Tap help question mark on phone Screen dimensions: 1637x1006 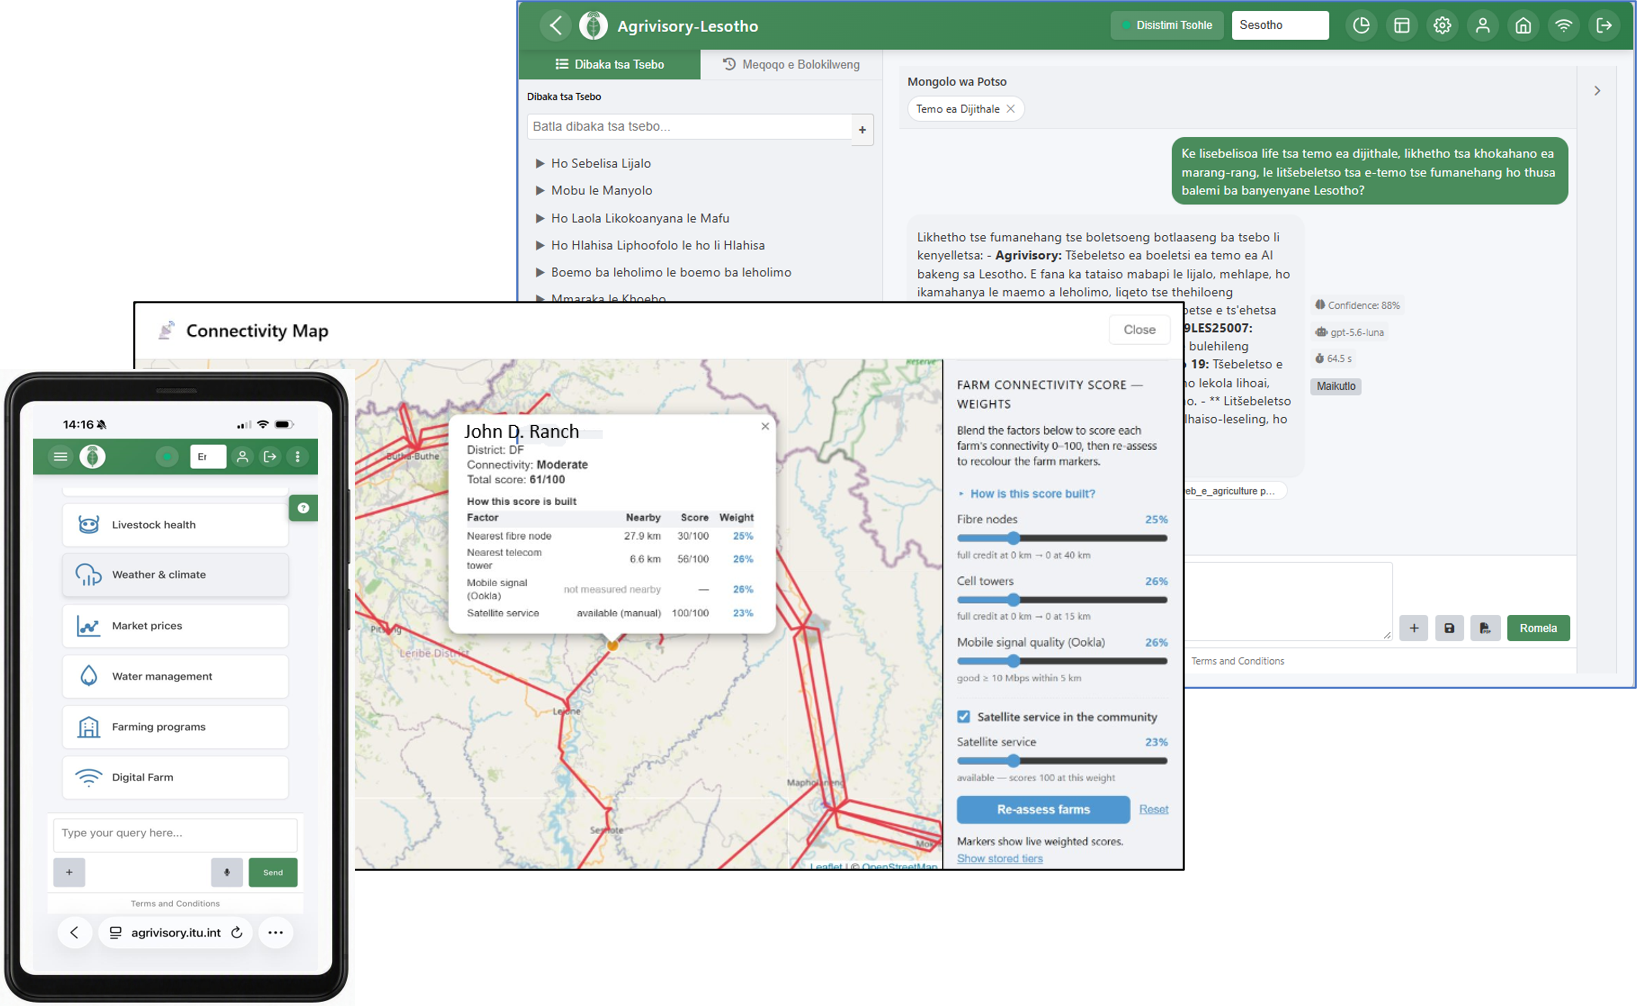(303, 508)
